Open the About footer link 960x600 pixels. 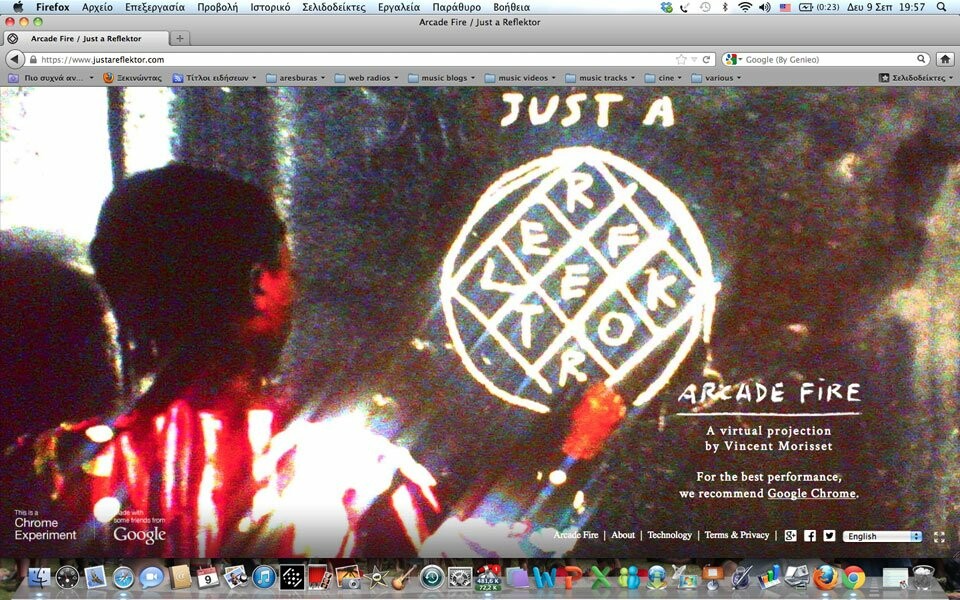(623, 534)
